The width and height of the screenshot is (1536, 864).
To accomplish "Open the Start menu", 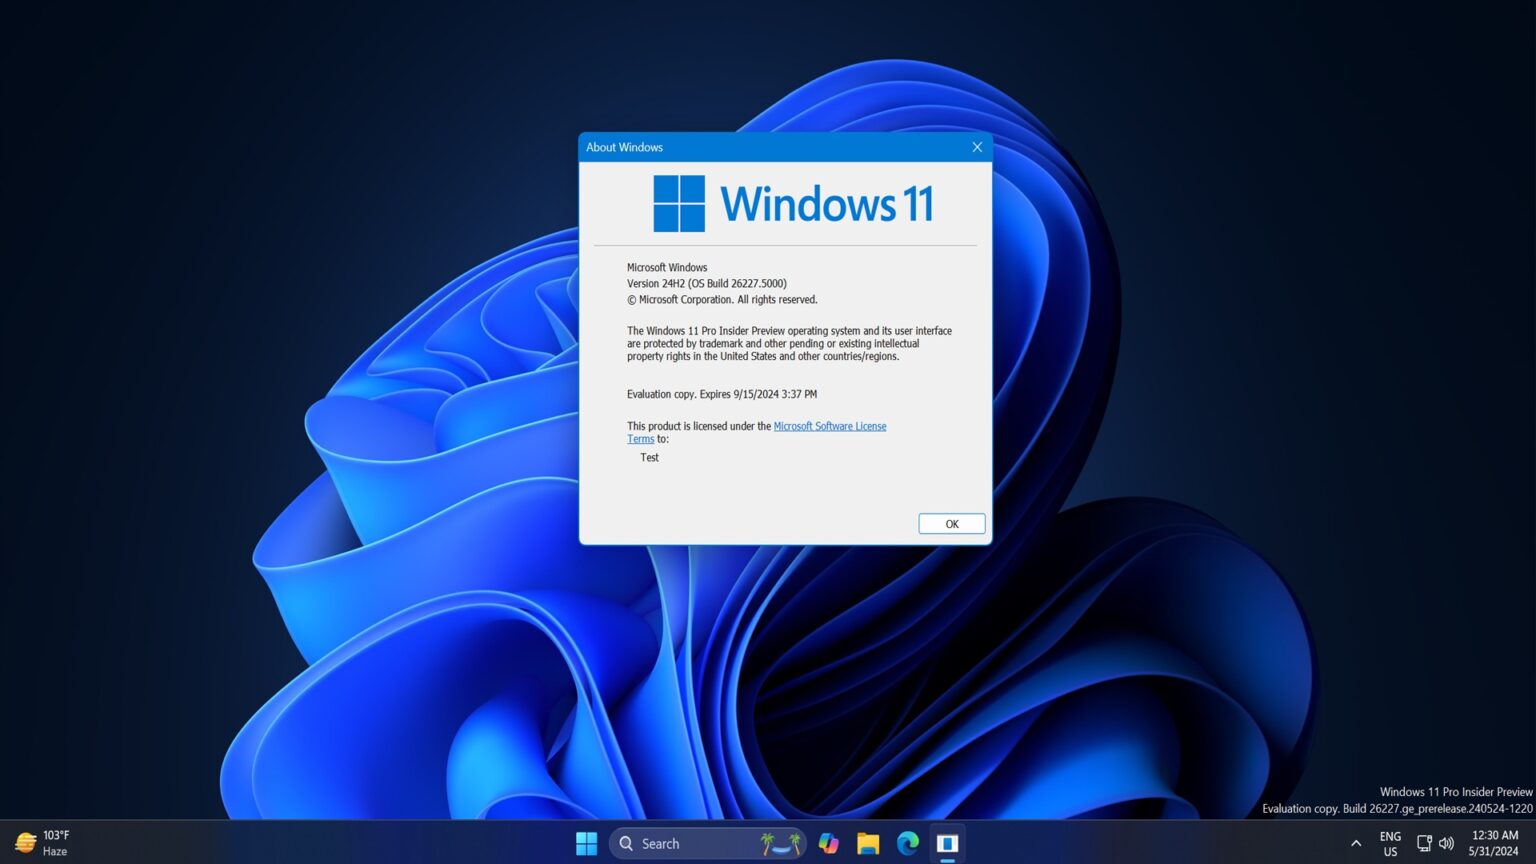I will pyautogui.click(x=586, y=843).
